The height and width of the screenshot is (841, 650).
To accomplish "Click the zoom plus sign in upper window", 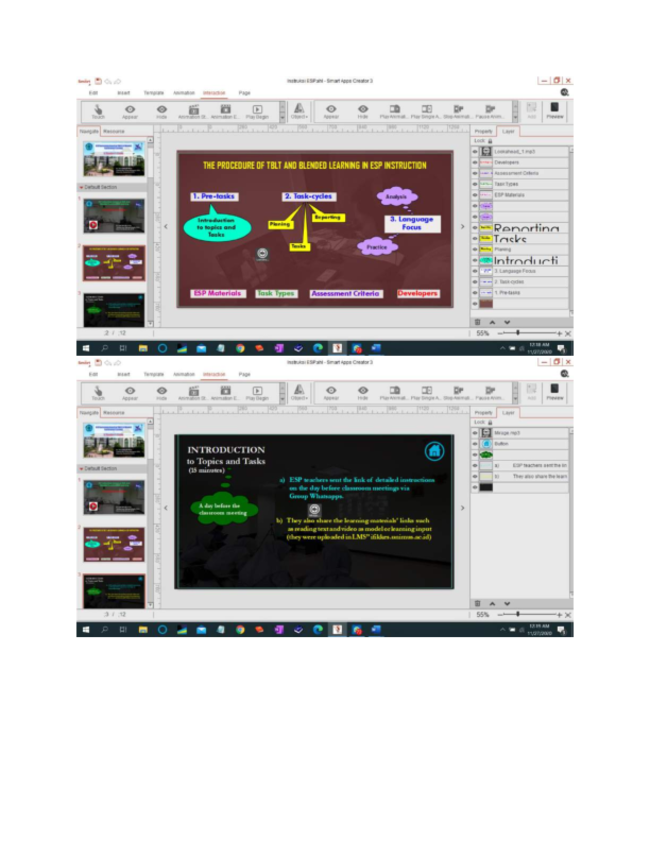I will click(x=559, y=333).
